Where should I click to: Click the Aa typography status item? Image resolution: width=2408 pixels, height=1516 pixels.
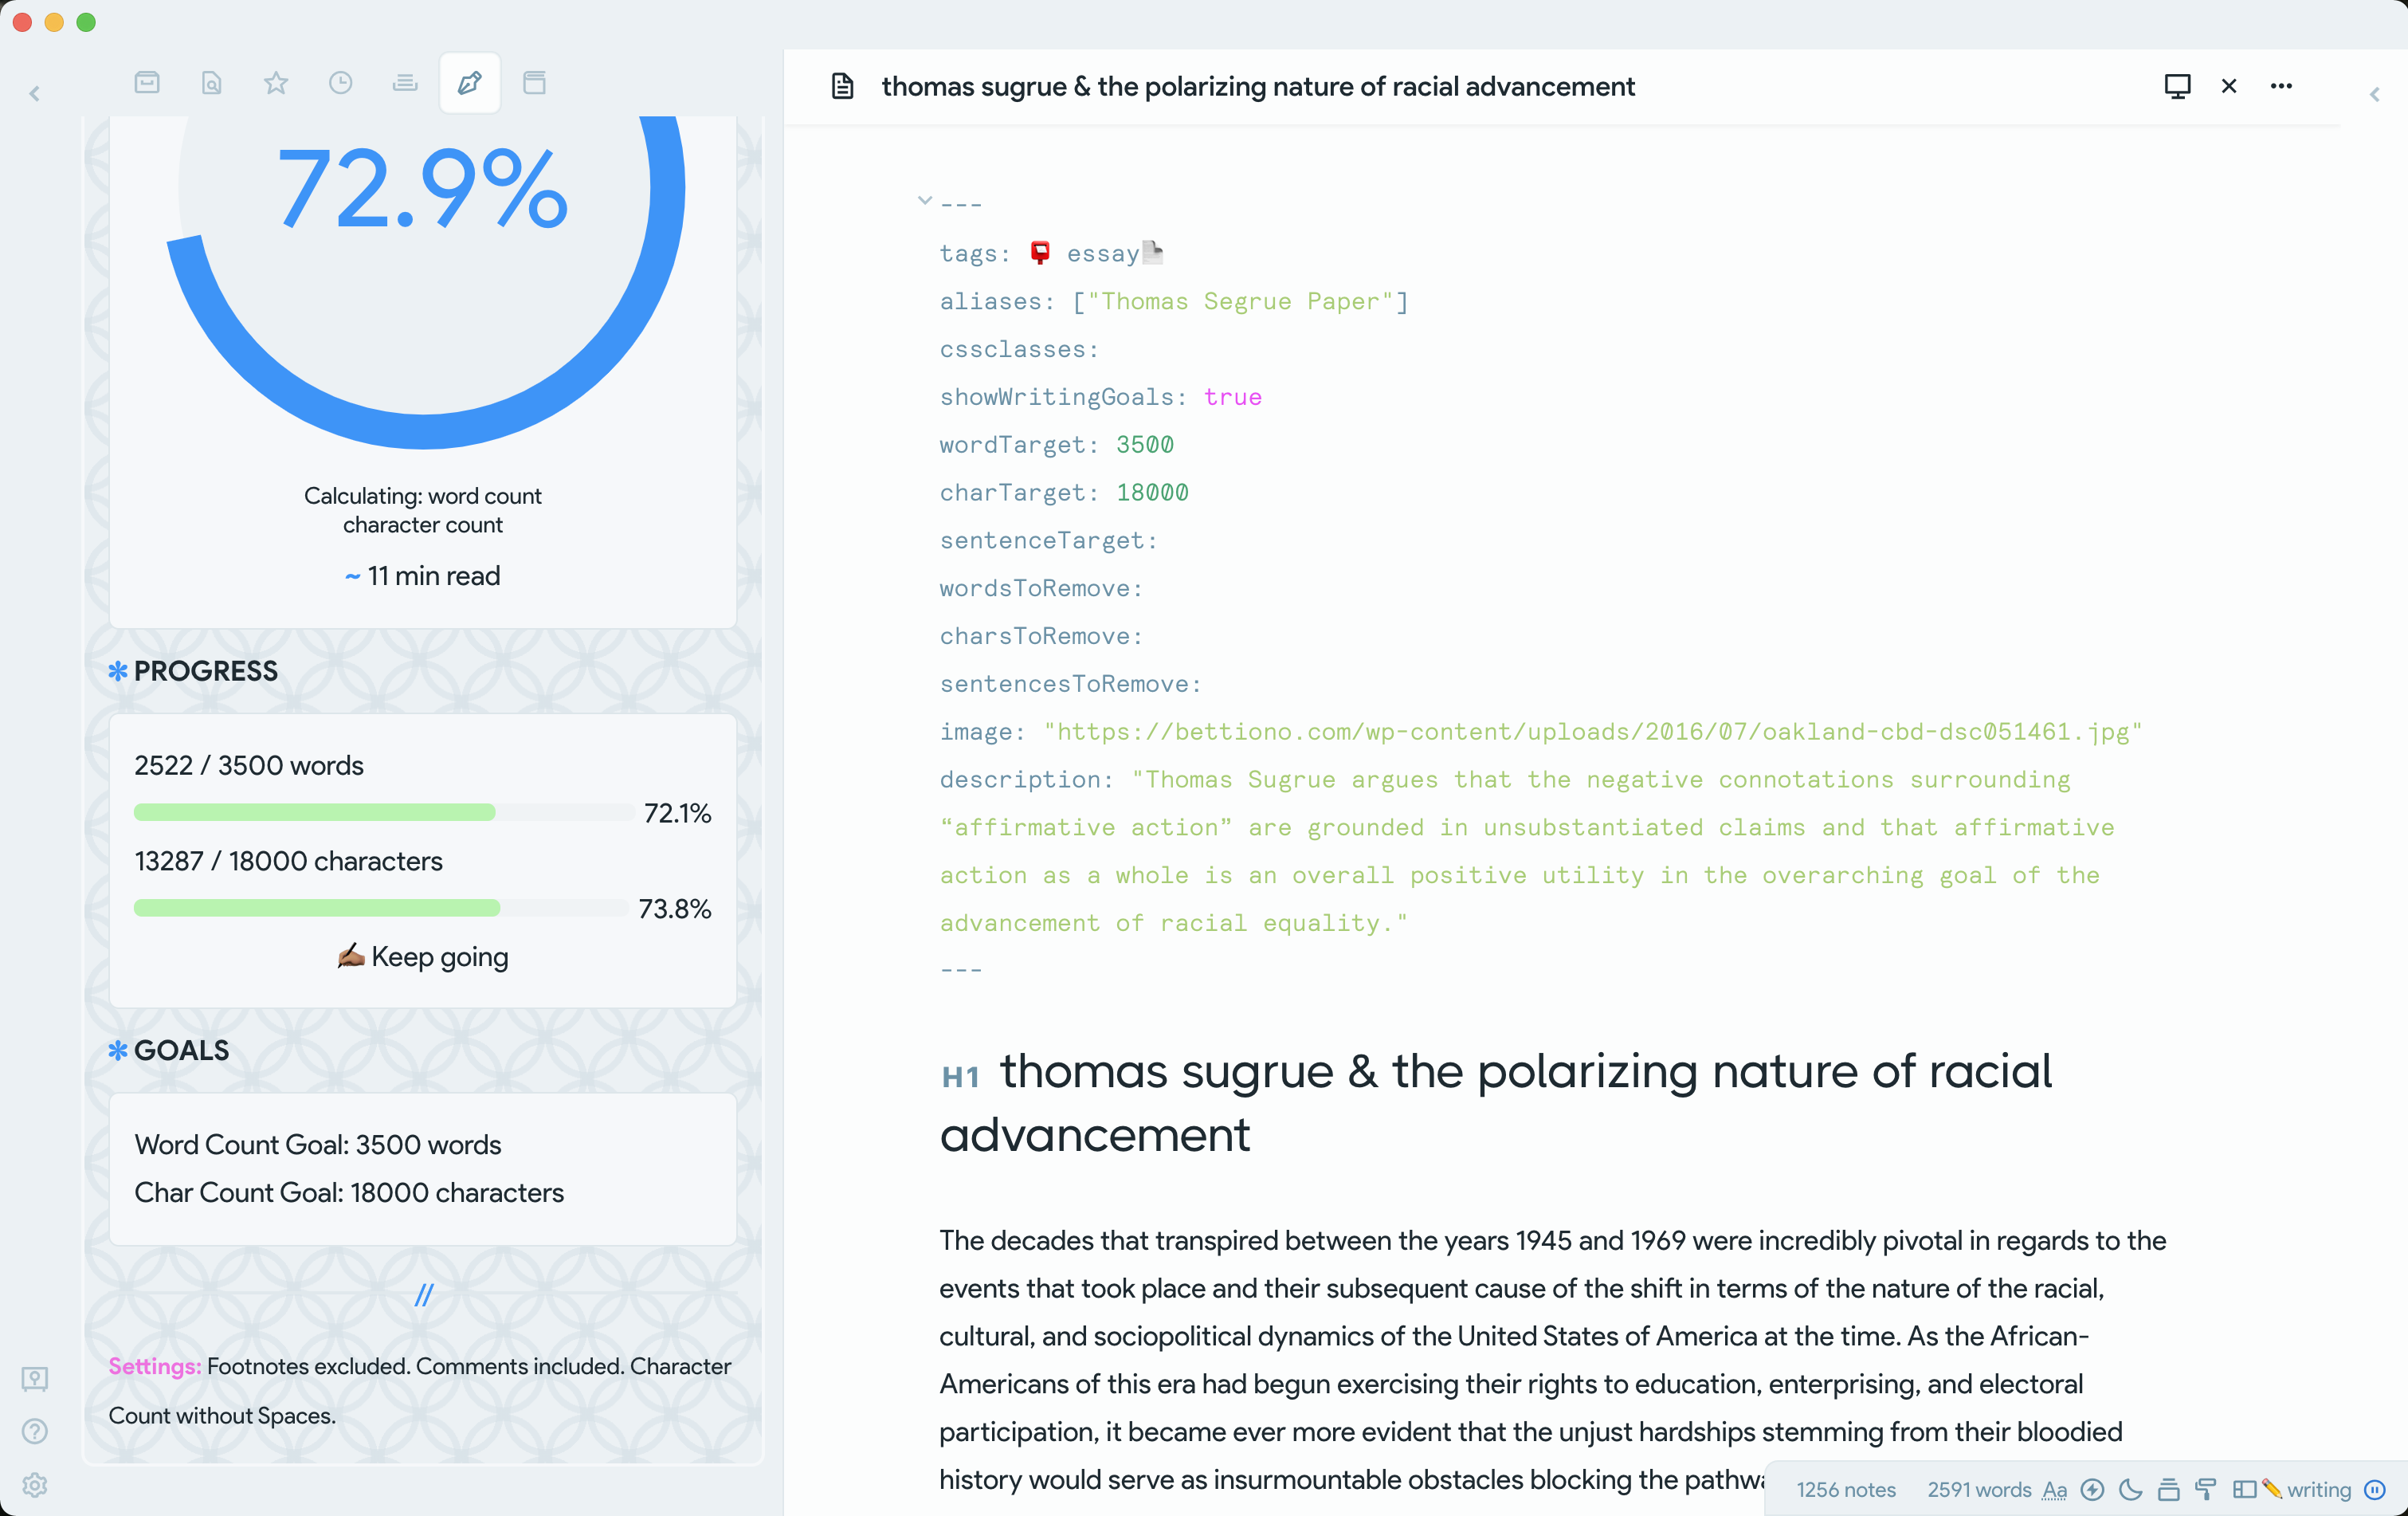(2054, 1490)
